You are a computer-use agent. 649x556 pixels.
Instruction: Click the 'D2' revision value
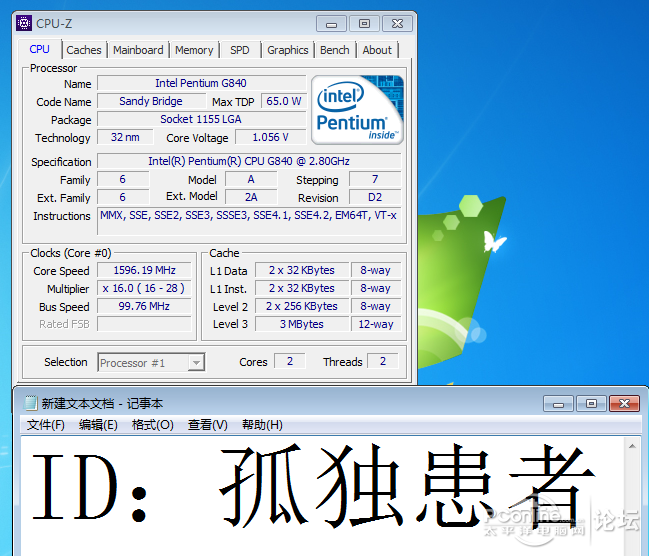point(375,197)
